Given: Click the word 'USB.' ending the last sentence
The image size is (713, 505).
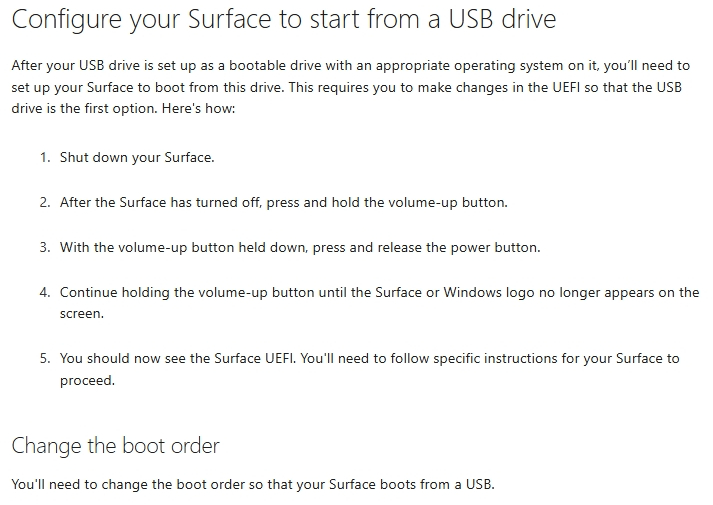Looking at the screenshot, I should [480, 484].
